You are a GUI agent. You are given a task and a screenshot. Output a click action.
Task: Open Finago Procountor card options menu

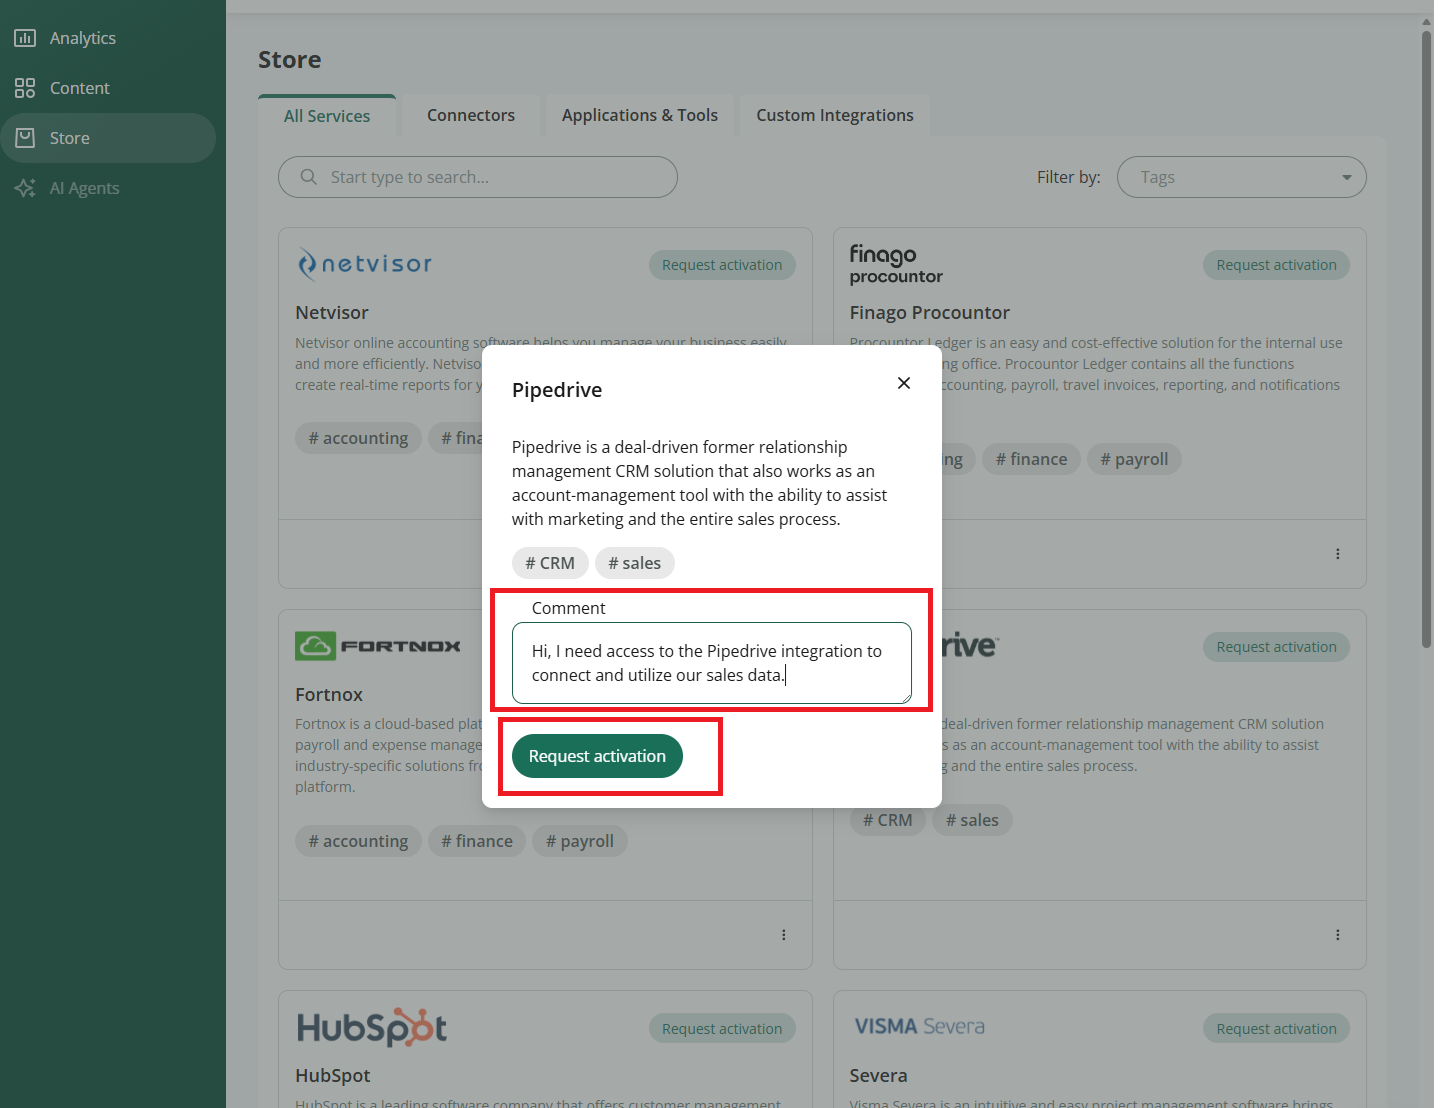point(1338,554)
